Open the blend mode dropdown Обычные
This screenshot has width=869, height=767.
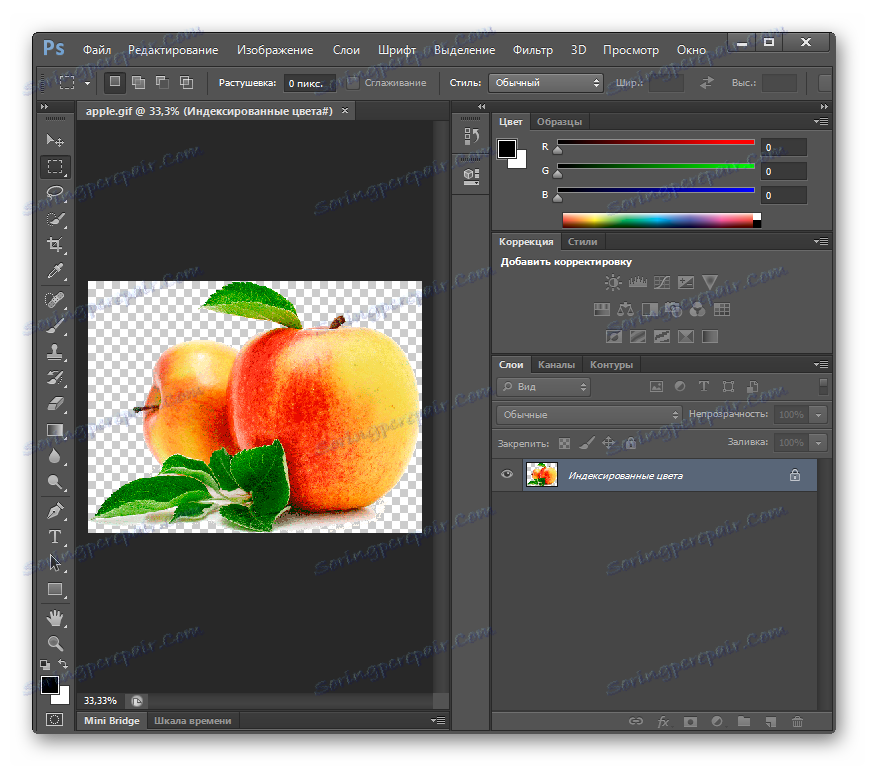[588, 414]
